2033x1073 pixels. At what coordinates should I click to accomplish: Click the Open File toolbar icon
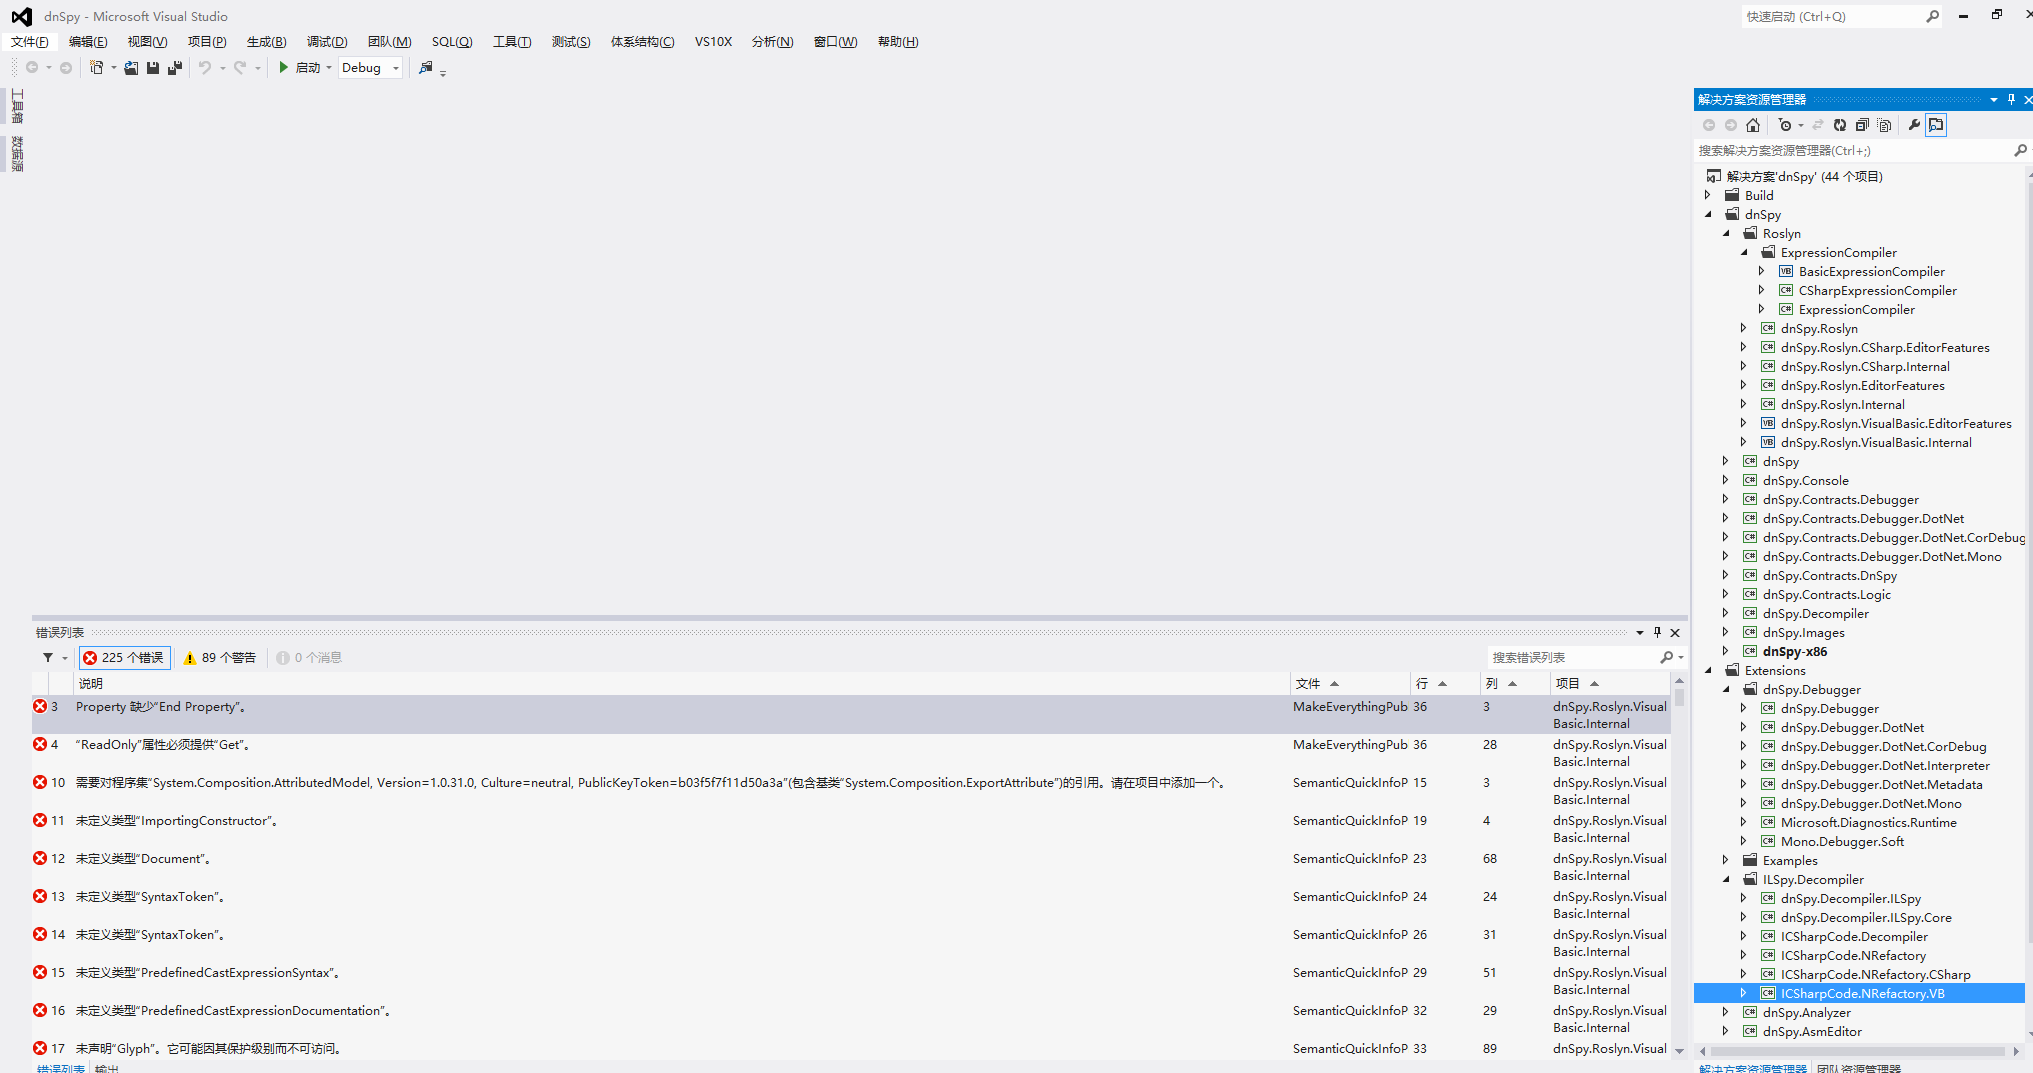[131, 67]
